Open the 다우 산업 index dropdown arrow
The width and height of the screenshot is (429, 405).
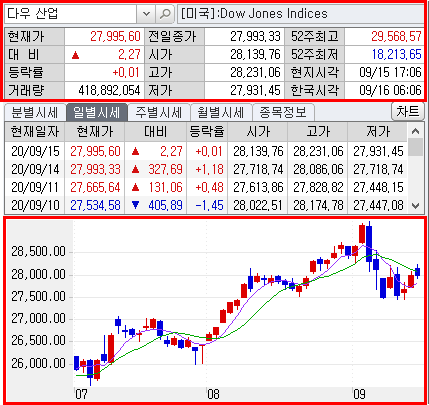tap(146, 14)
